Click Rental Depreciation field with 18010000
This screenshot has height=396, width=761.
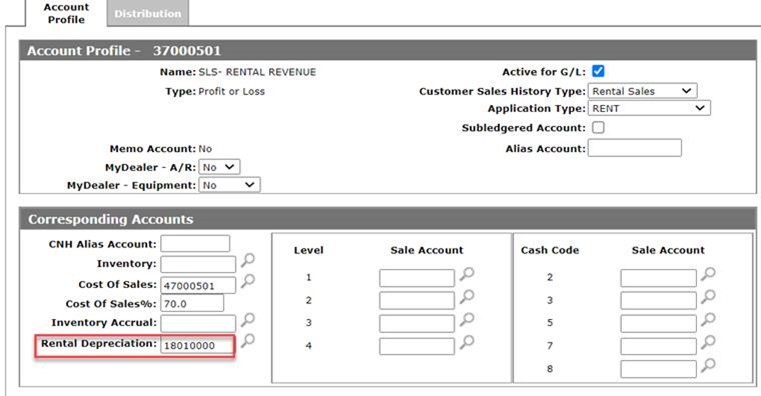coord(197,346)
